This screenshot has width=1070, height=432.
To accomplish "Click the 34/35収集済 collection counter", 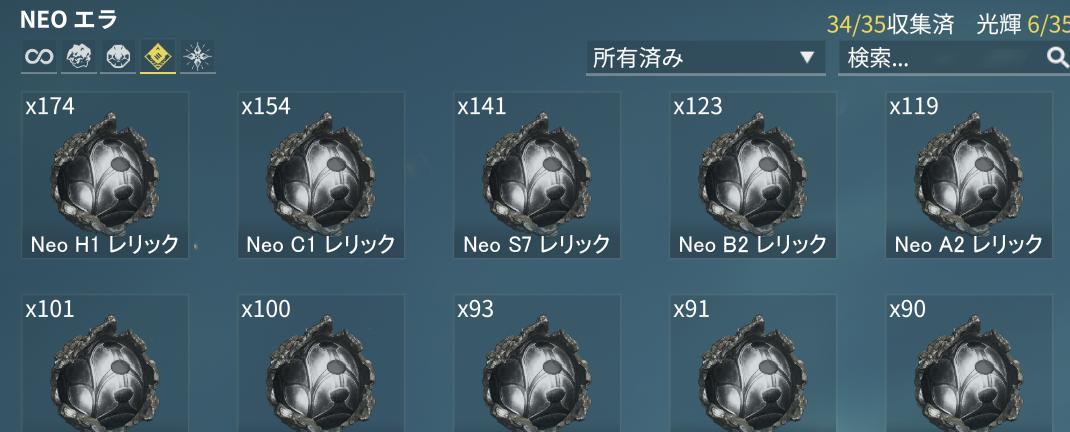I will click(890, 25).
